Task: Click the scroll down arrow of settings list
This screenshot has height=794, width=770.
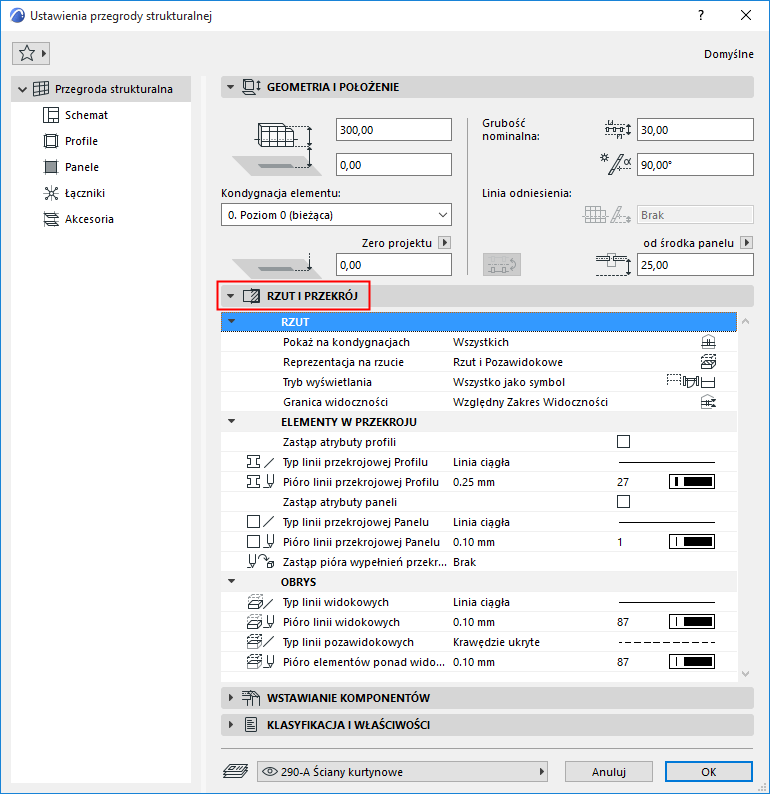Action: pos(745,673)
